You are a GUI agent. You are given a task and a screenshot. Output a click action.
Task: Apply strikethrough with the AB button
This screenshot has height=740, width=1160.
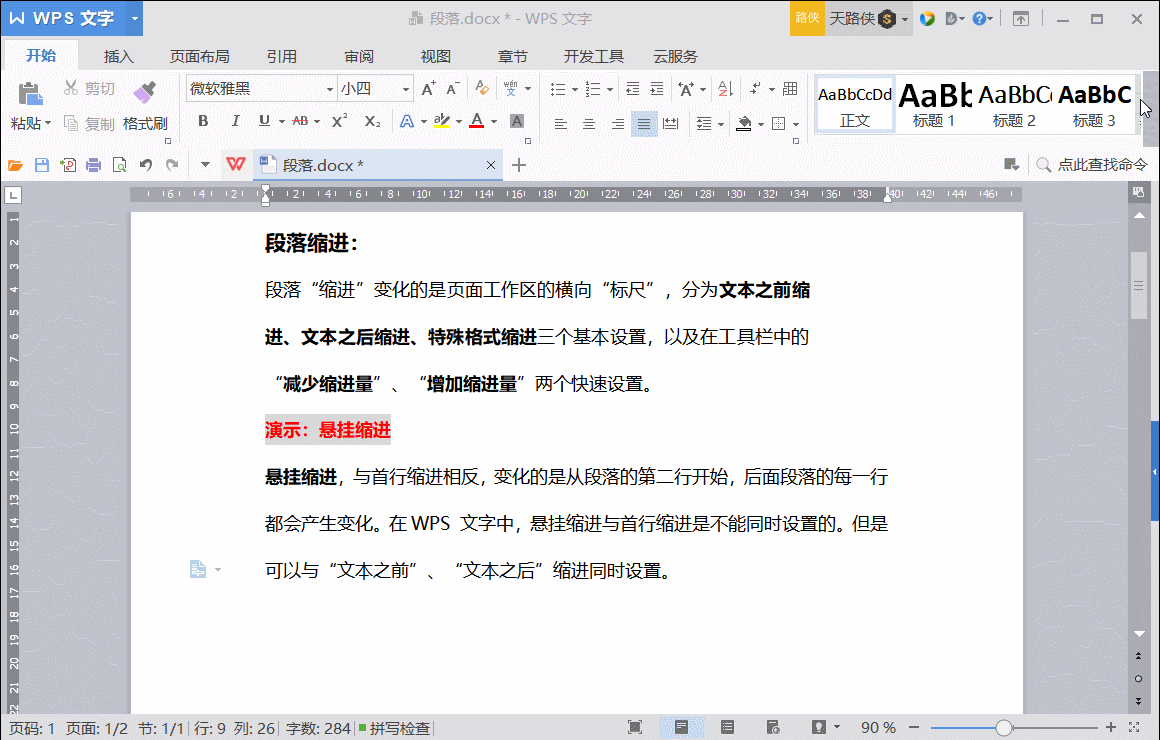pos(300,121)
